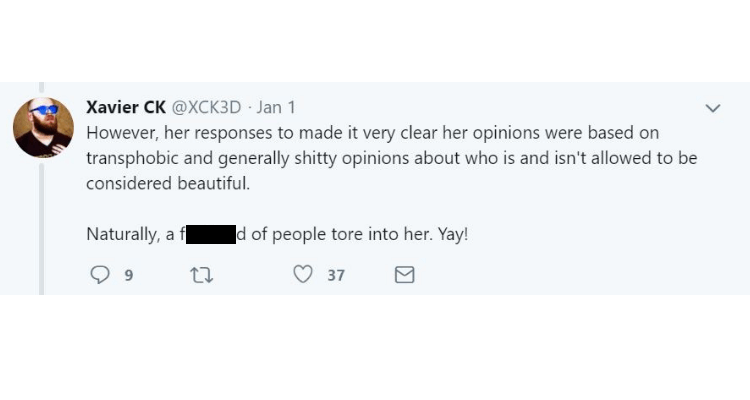Open the @XCK3D handle link
Image resolution: width=750 pixels, height=400 pixels.
point(207,107)
